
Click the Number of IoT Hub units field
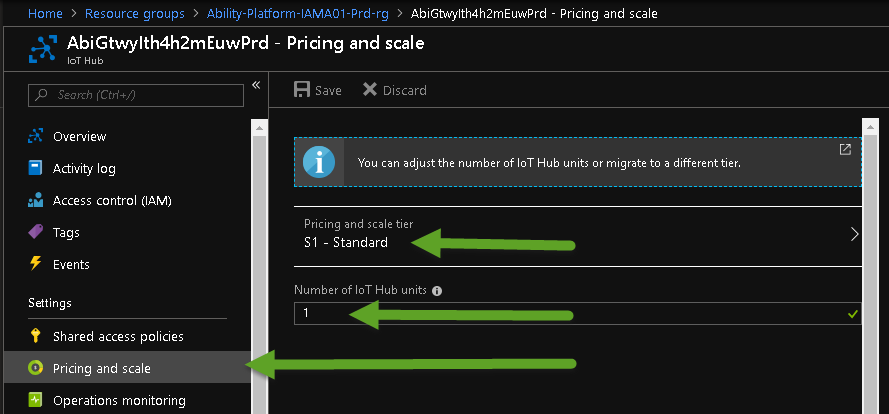tap(577, 313)
